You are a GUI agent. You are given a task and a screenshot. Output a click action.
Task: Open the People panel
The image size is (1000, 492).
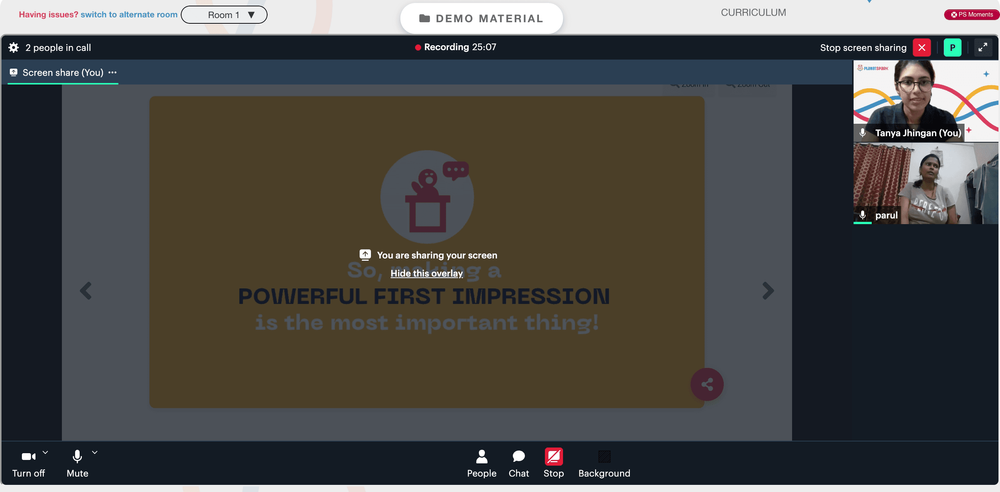[x=482, y=464]
